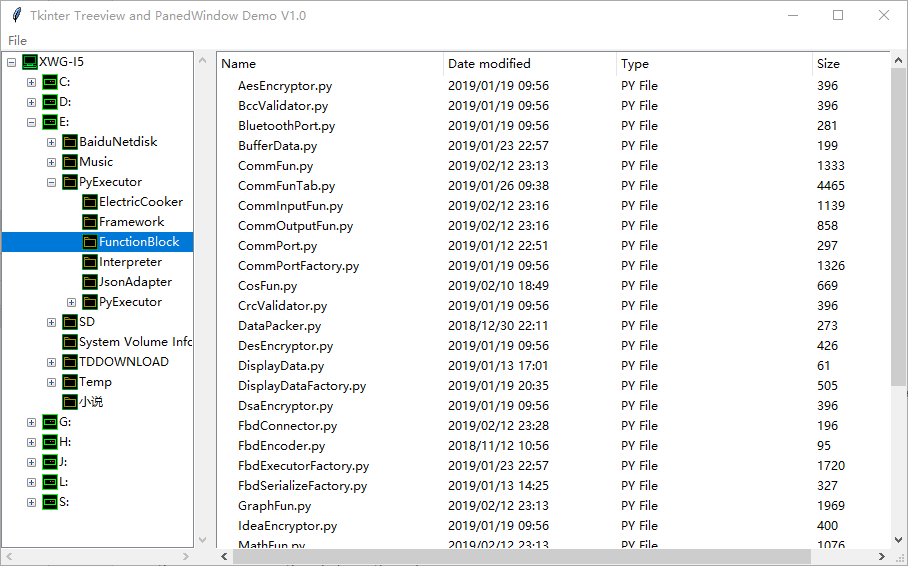908x566 pixels.
Task: Click the file list scroll-up arrow
Action: pos(898,60)
